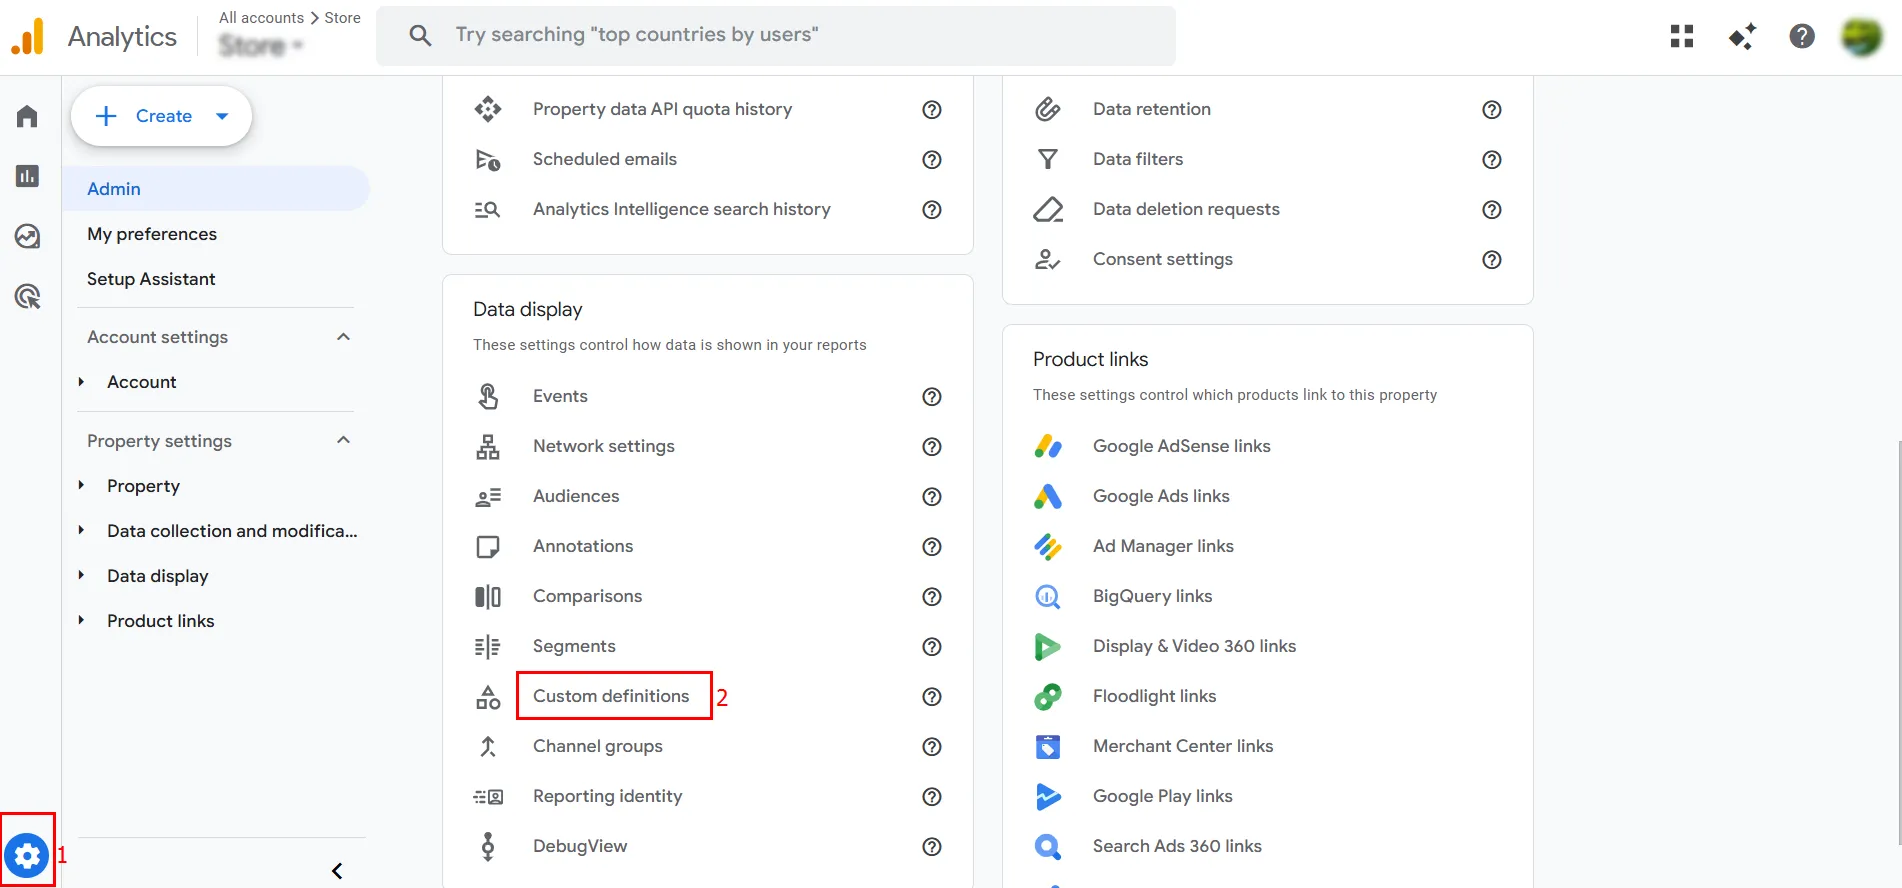Collapse the Property settings section
Viewport: 1902px width, 888px height.
point(343,441)
